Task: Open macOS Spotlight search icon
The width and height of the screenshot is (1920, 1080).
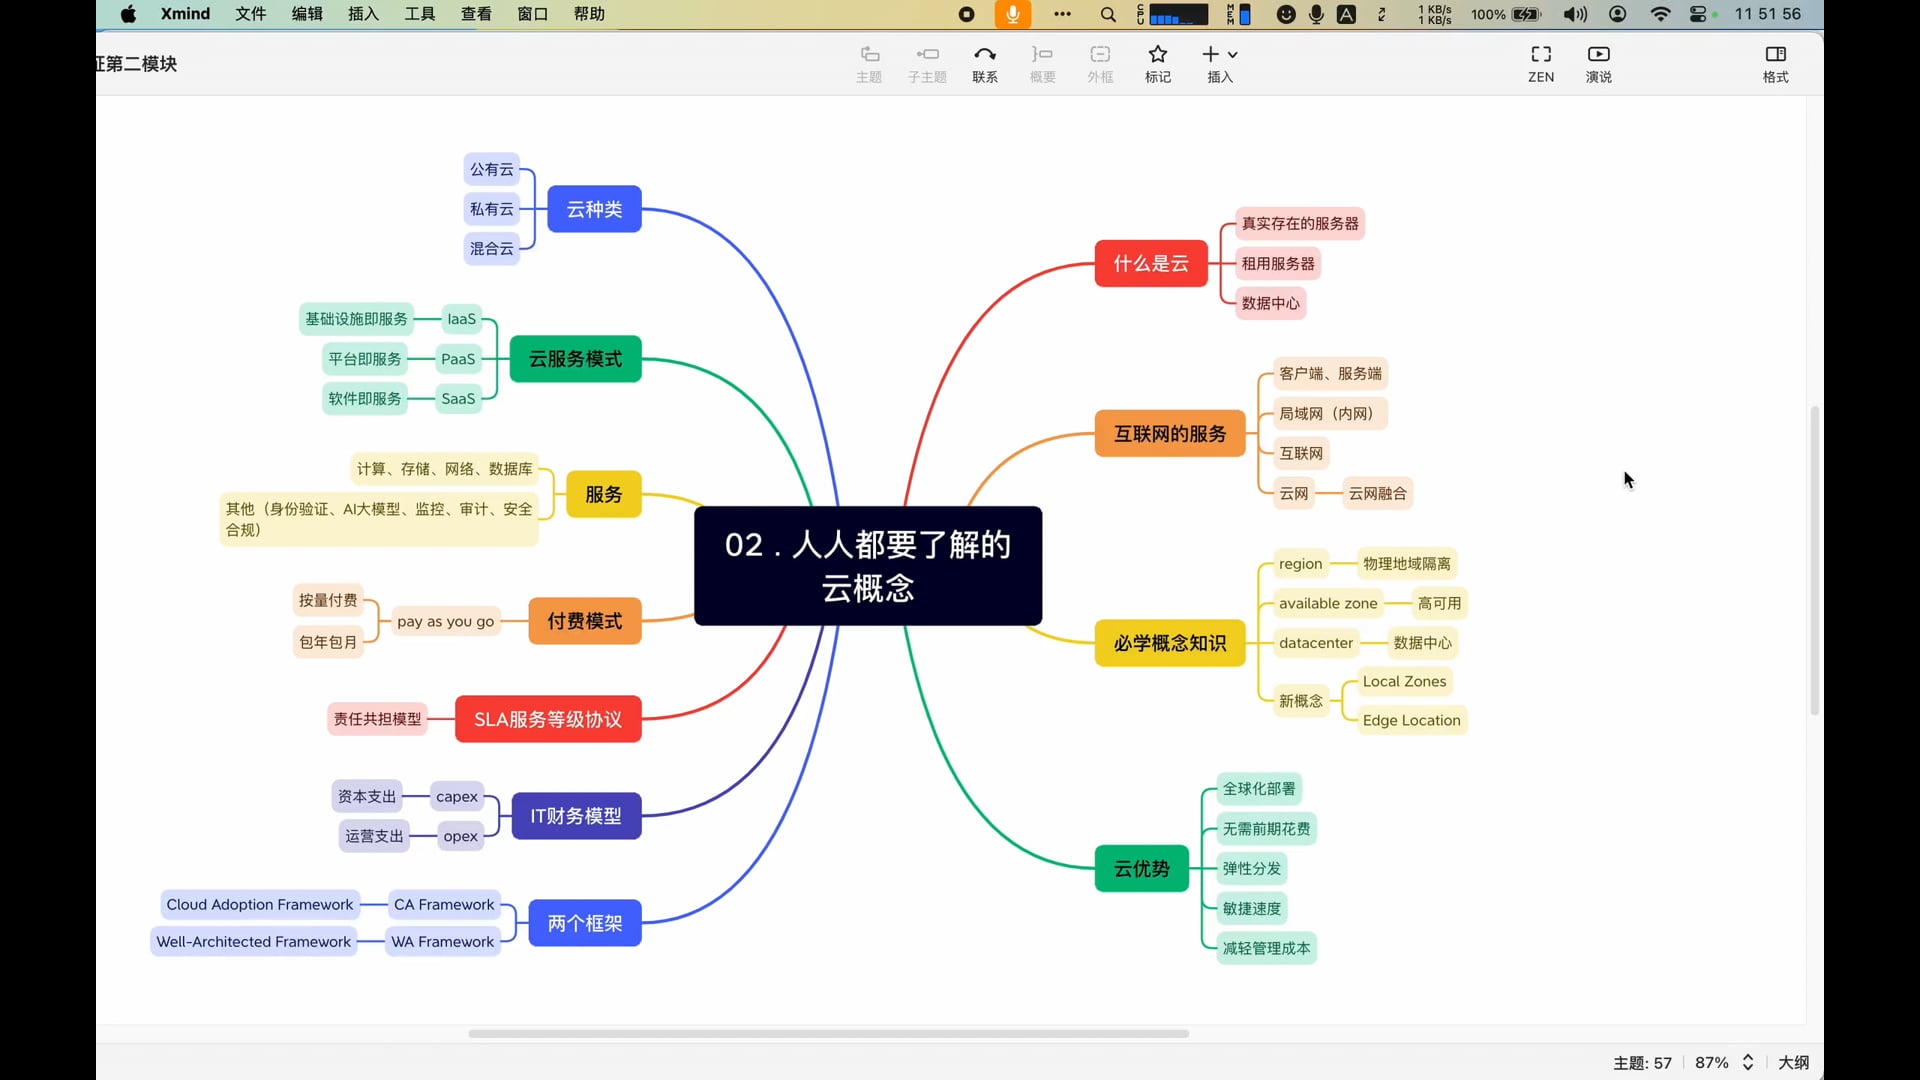Action: 1108,14
